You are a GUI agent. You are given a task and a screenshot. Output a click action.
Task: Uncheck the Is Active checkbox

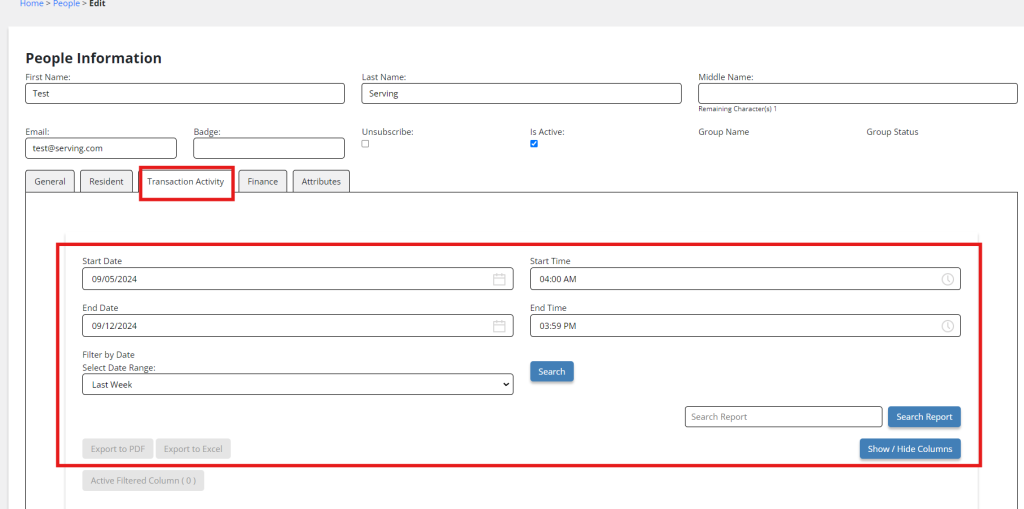pyautogui.click(x=534, y=144)
